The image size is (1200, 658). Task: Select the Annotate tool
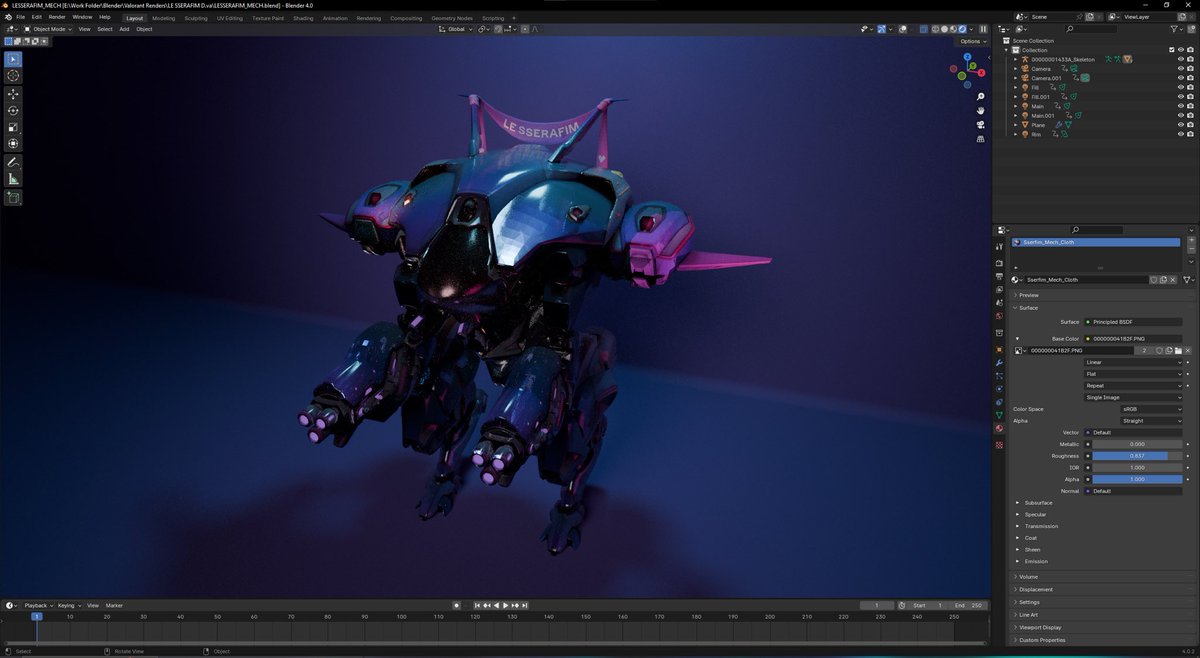14,162
